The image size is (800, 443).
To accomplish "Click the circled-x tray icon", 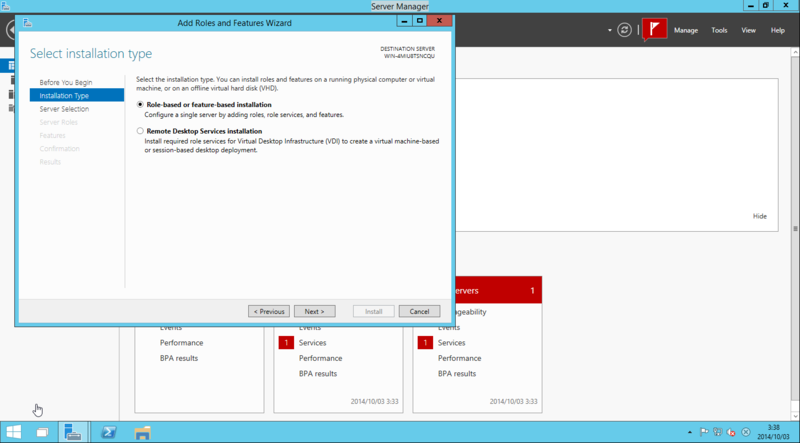I will click(745, 432).
